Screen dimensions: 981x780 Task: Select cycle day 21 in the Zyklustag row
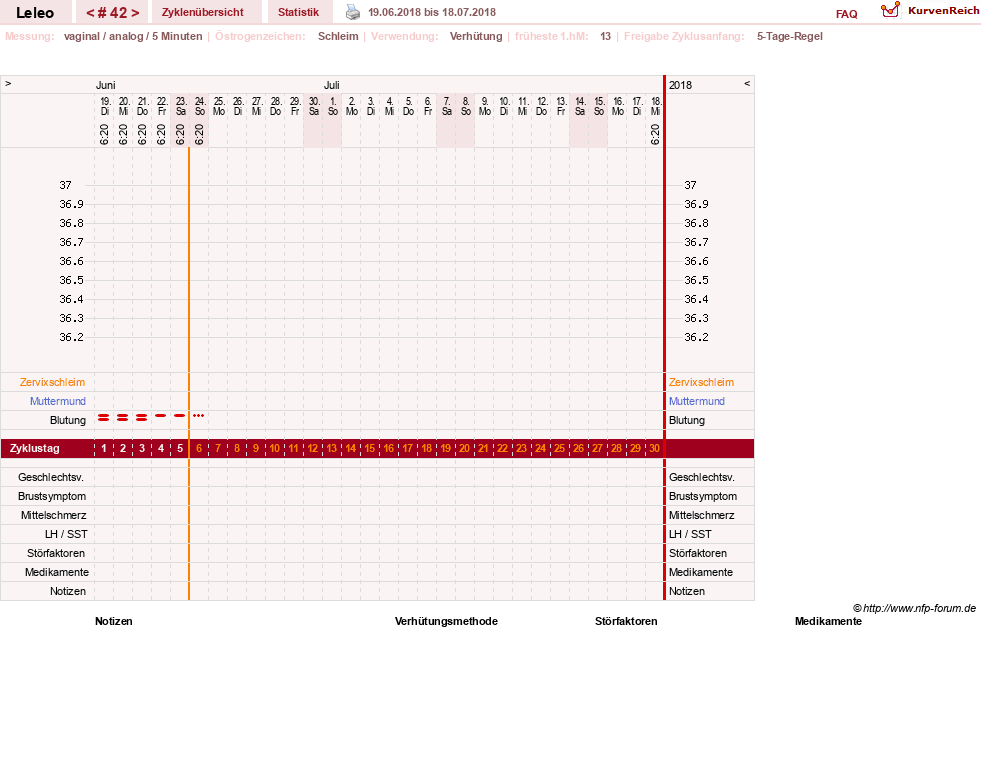(483, 448)
